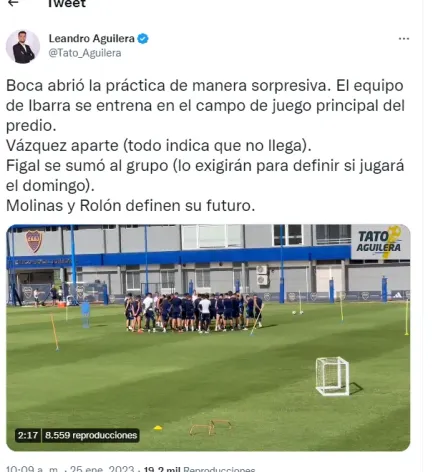The width and height of the screenshot is (438, 472).
Task: Open the @Tato_Aguilera handle link
Action: (85, 53)
